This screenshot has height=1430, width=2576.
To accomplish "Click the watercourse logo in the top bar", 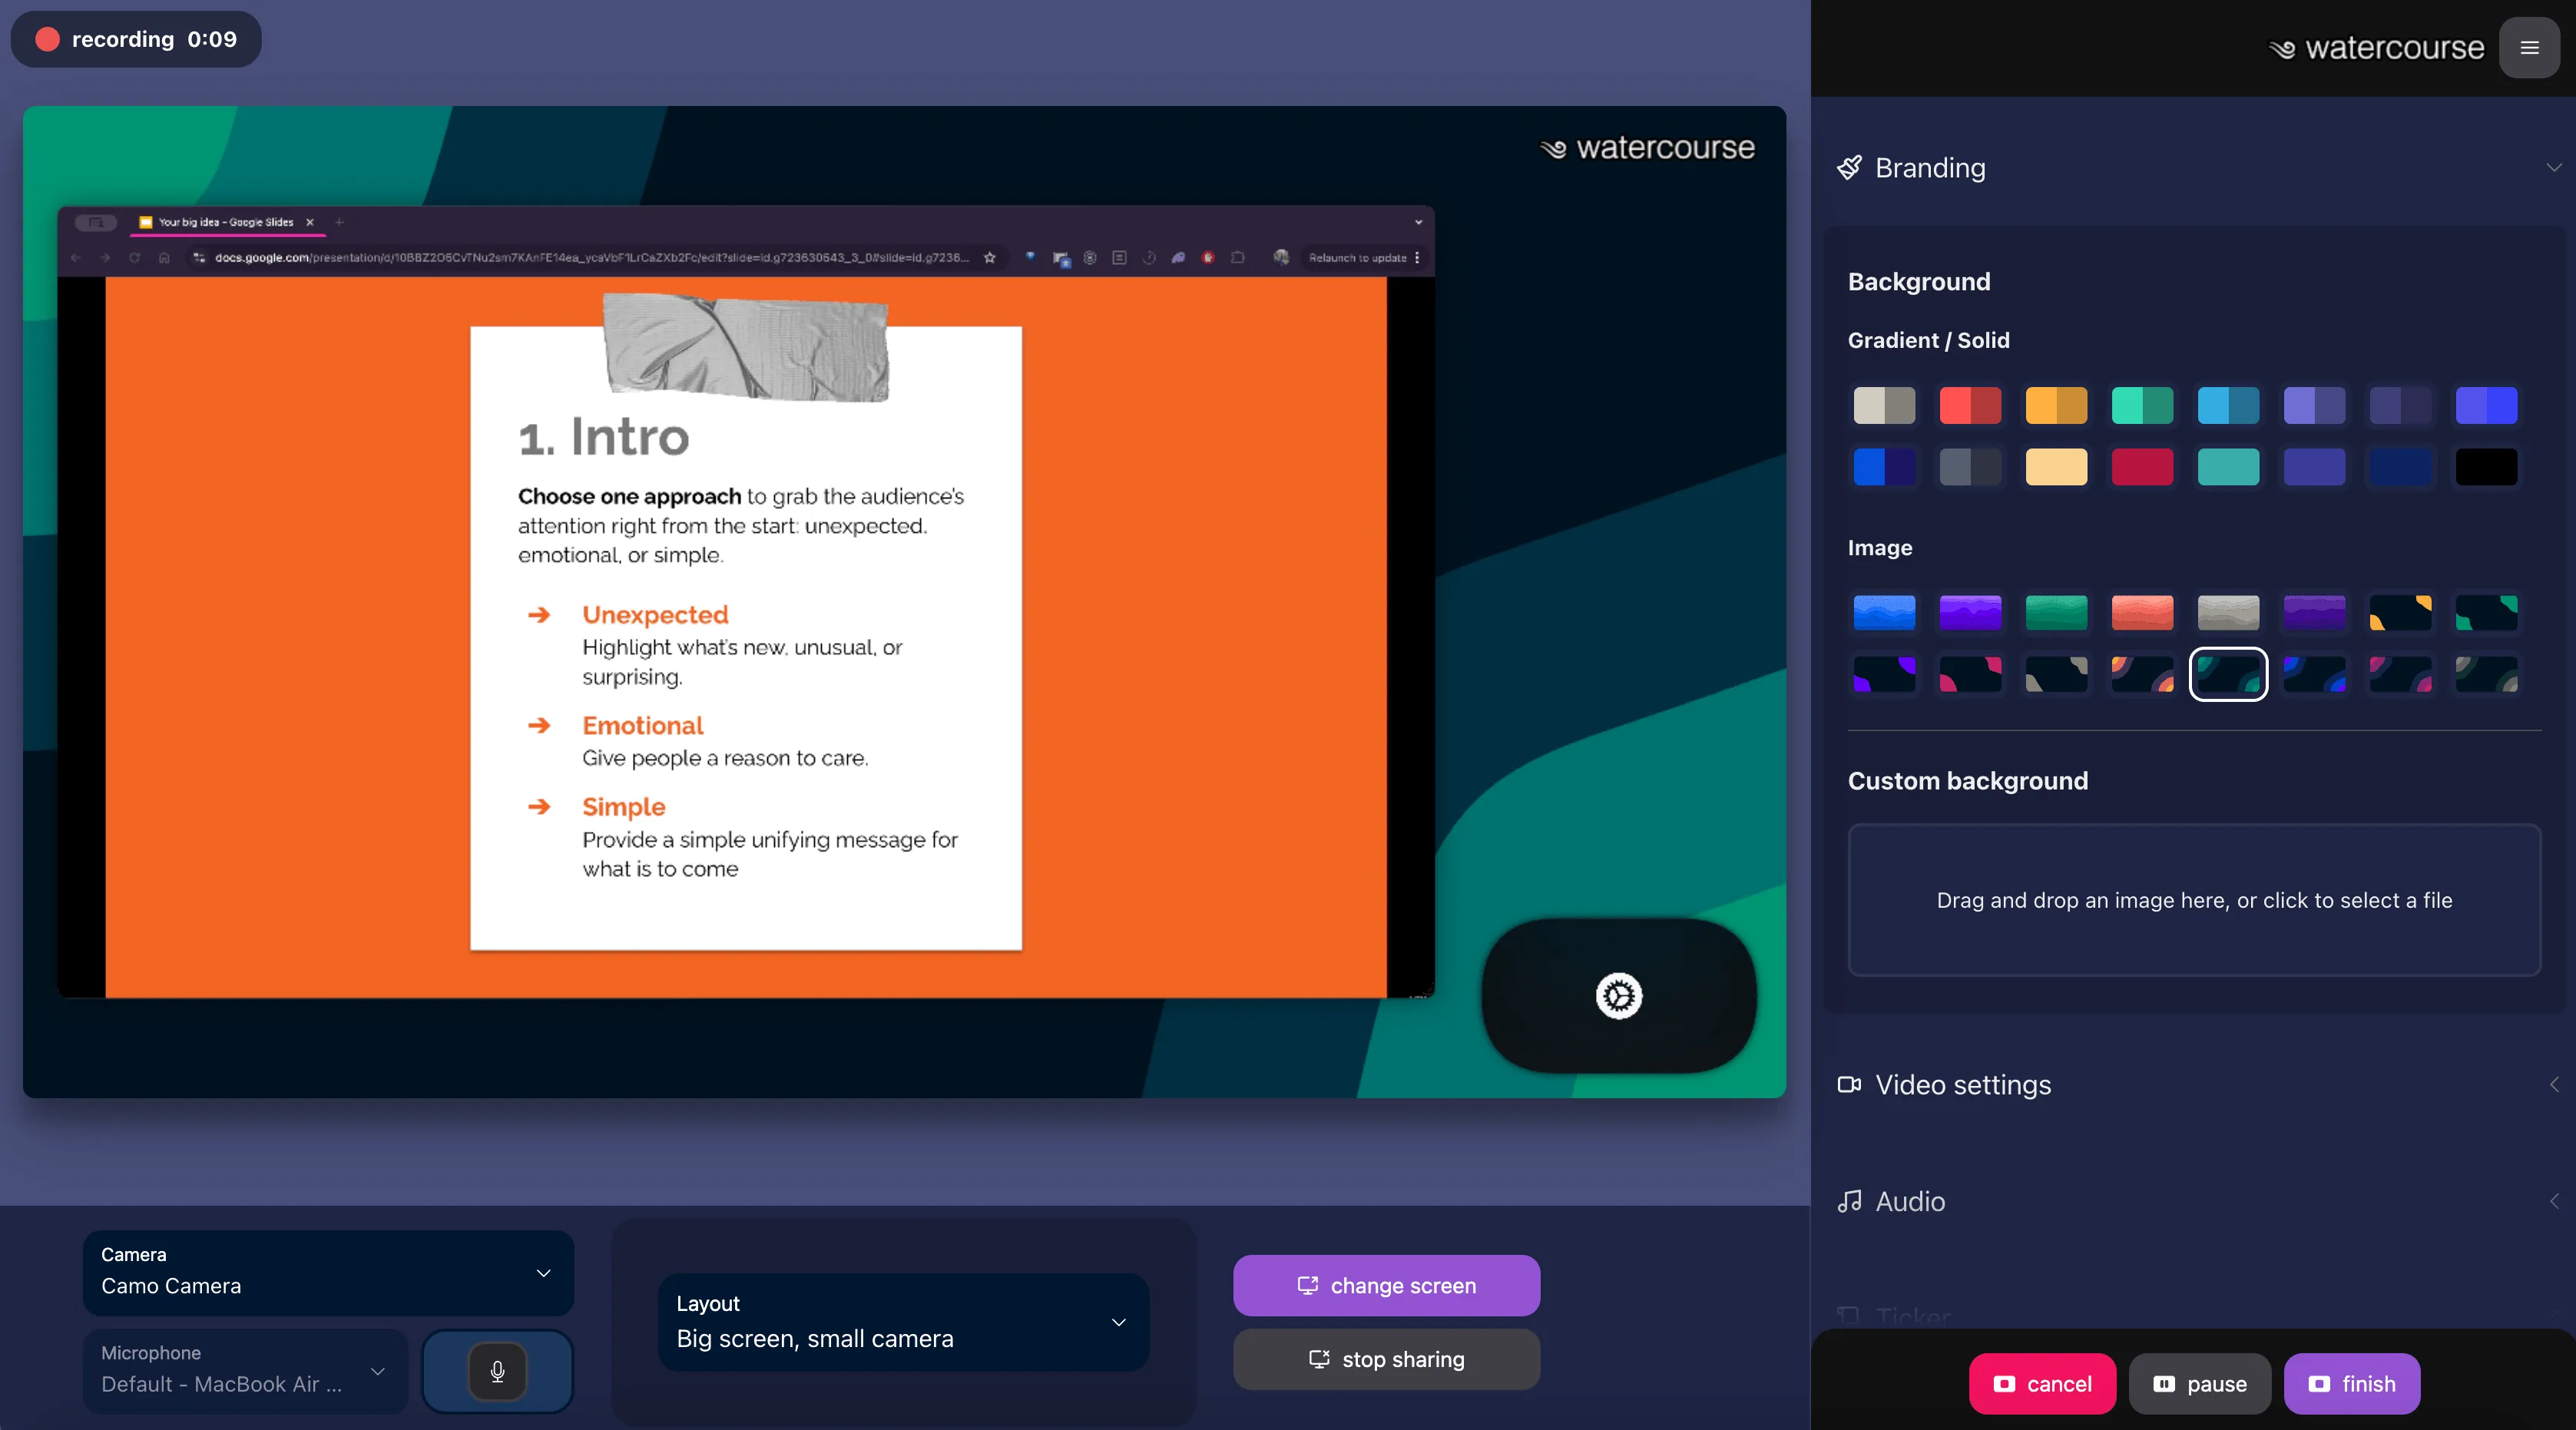I will pyautogui.click(x=2376, y=48).
